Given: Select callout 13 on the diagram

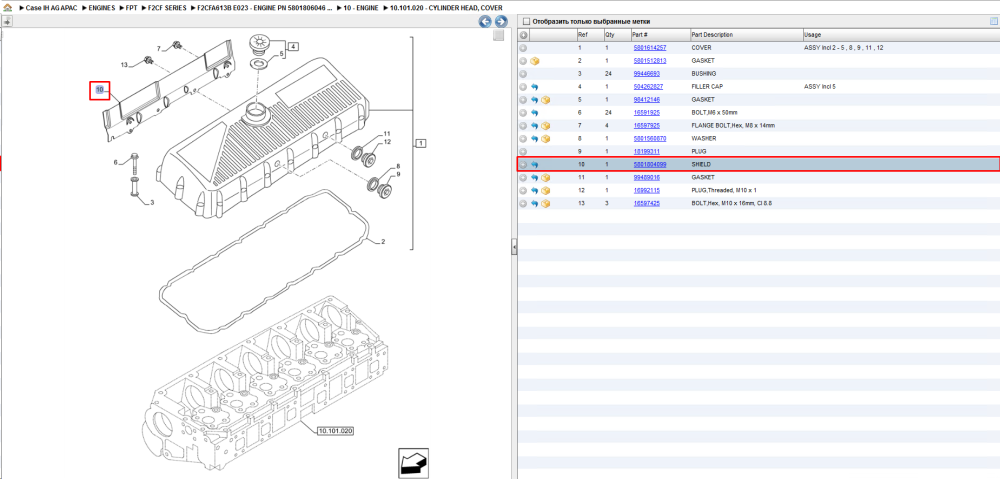Looking at the screenshot, I should tap(125, 64).
